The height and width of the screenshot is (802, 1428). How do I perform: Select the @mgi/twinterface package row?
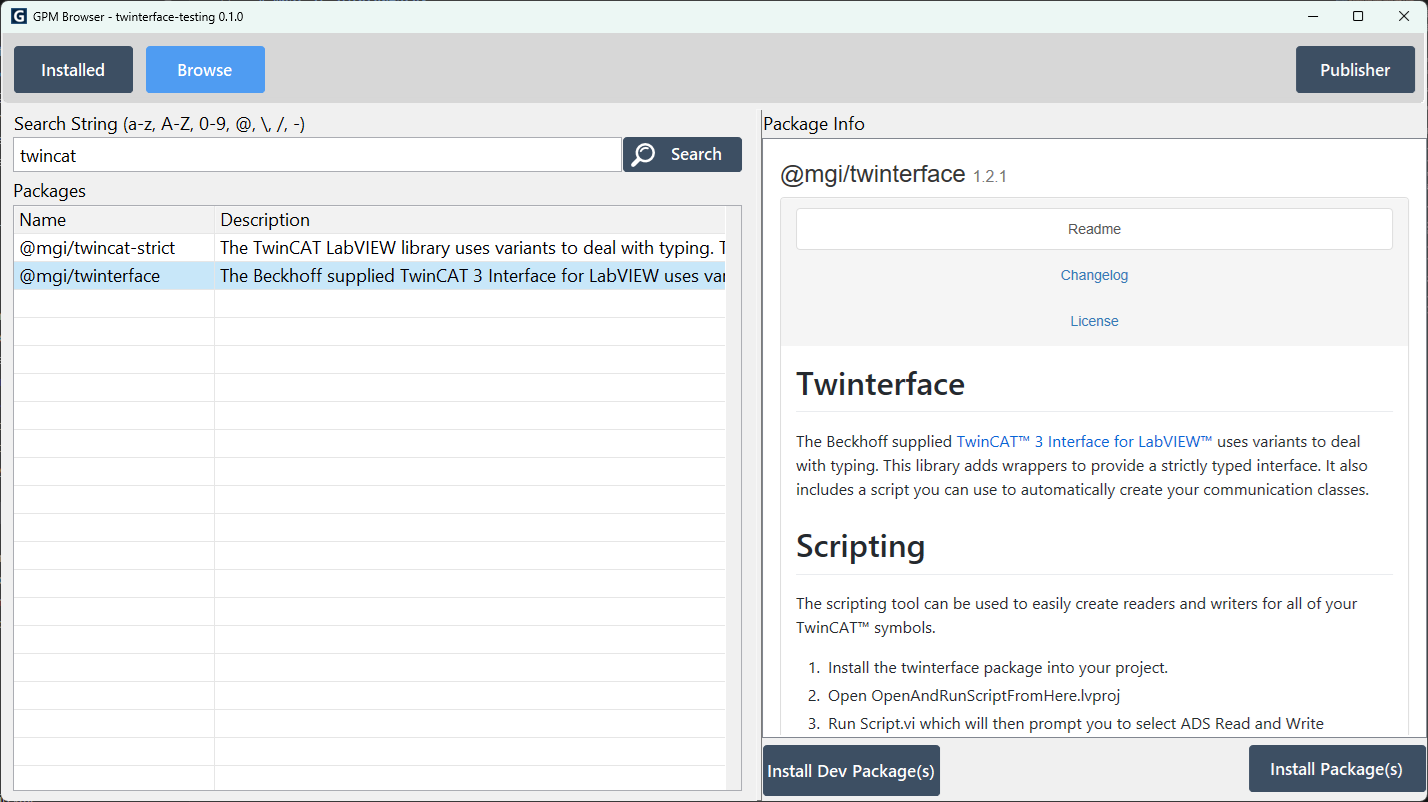[x=370, y=276]
